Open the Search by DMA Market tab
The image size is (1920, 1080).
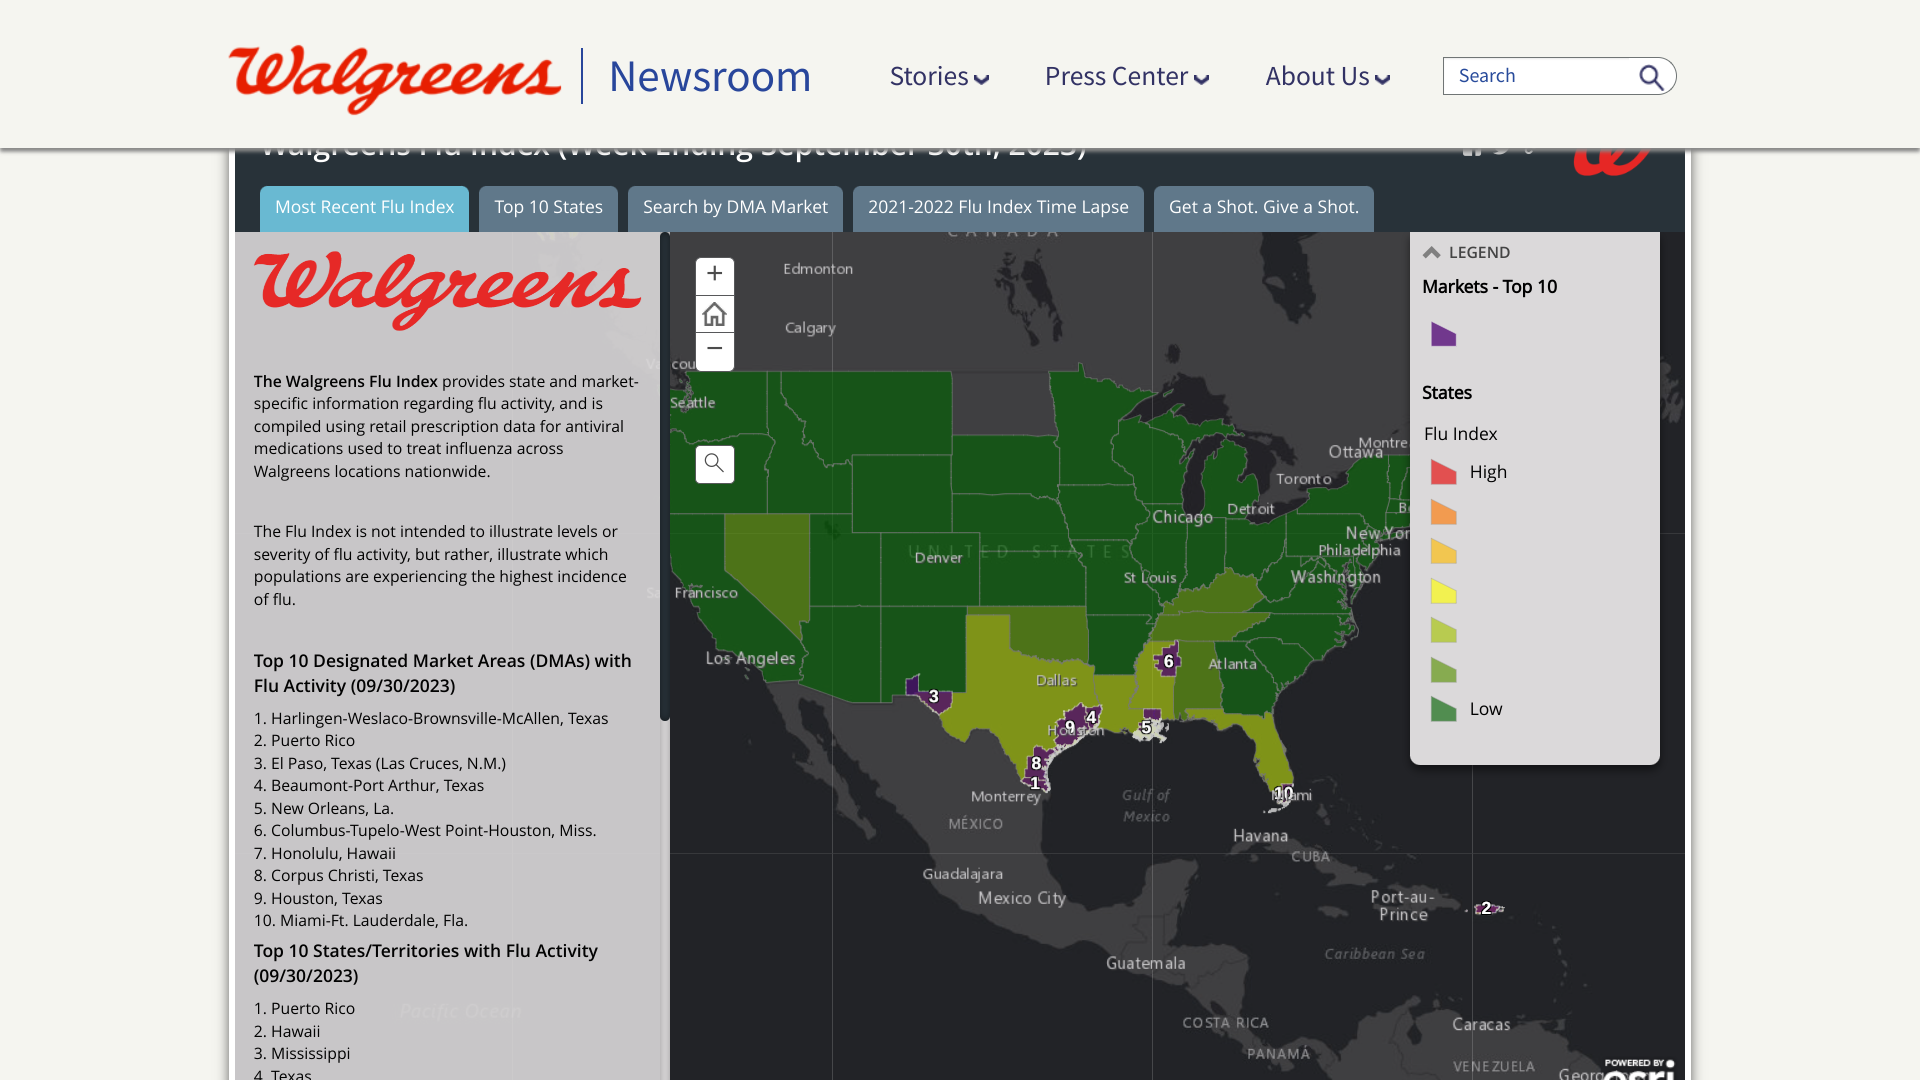[735, 208]
